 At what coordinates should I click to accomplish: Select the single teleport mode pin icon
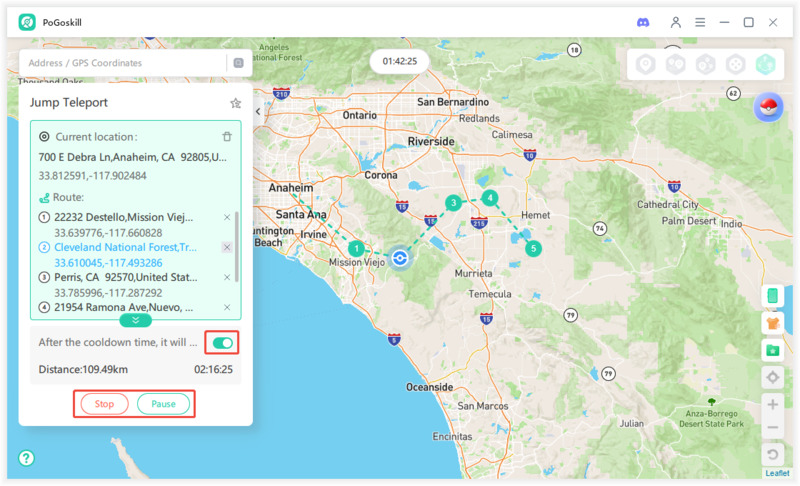click(x=646, y=64)
